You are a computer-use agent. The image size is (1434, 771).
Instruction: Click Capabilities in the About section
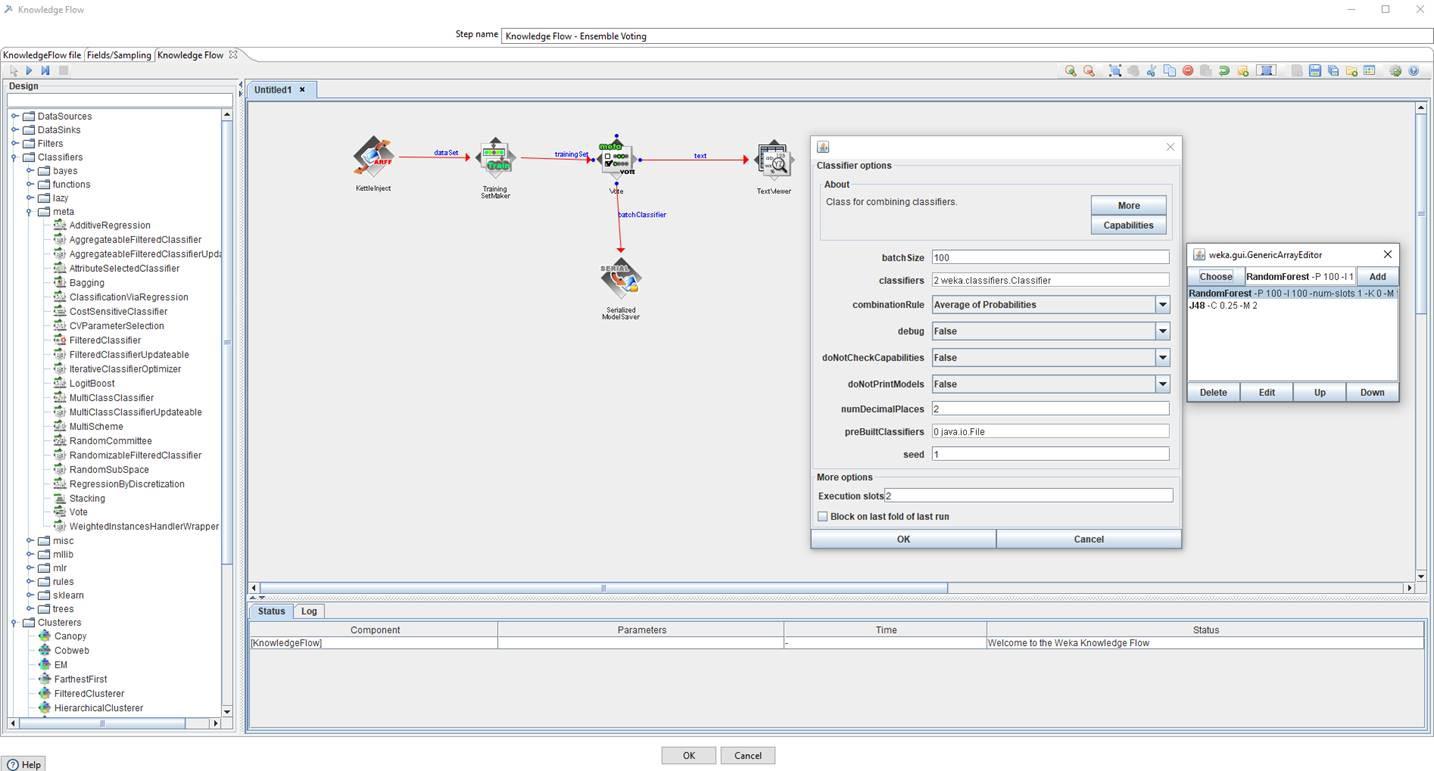[1127, 225]
